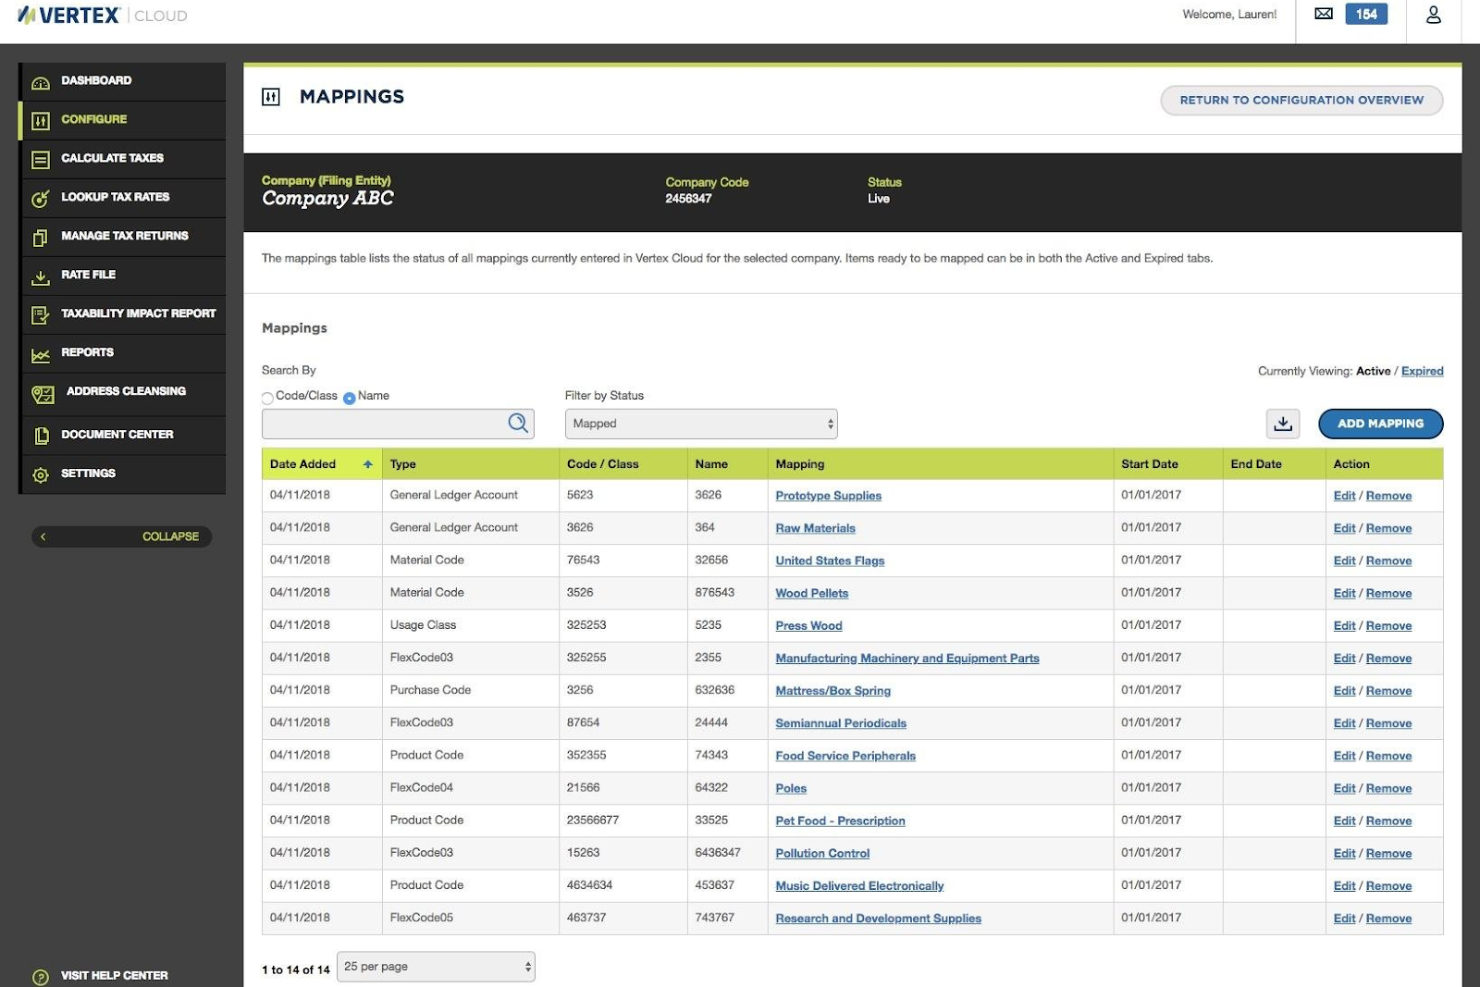
Task: Click Return to Configuration Overview
Action: coord(1301,100)
